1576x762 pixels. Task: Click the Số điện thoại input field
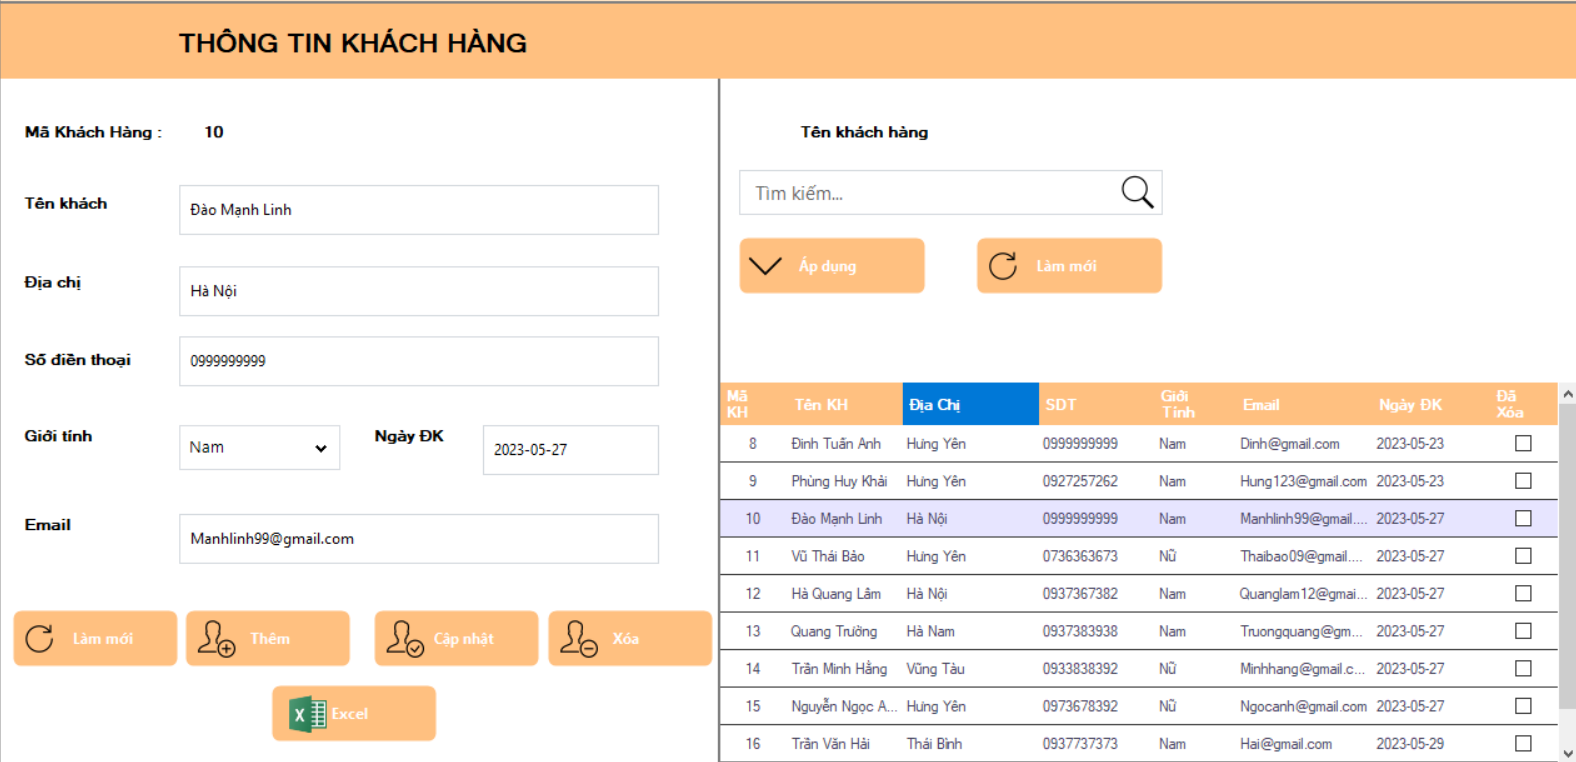pyautogui.click(x=418, y=361)
